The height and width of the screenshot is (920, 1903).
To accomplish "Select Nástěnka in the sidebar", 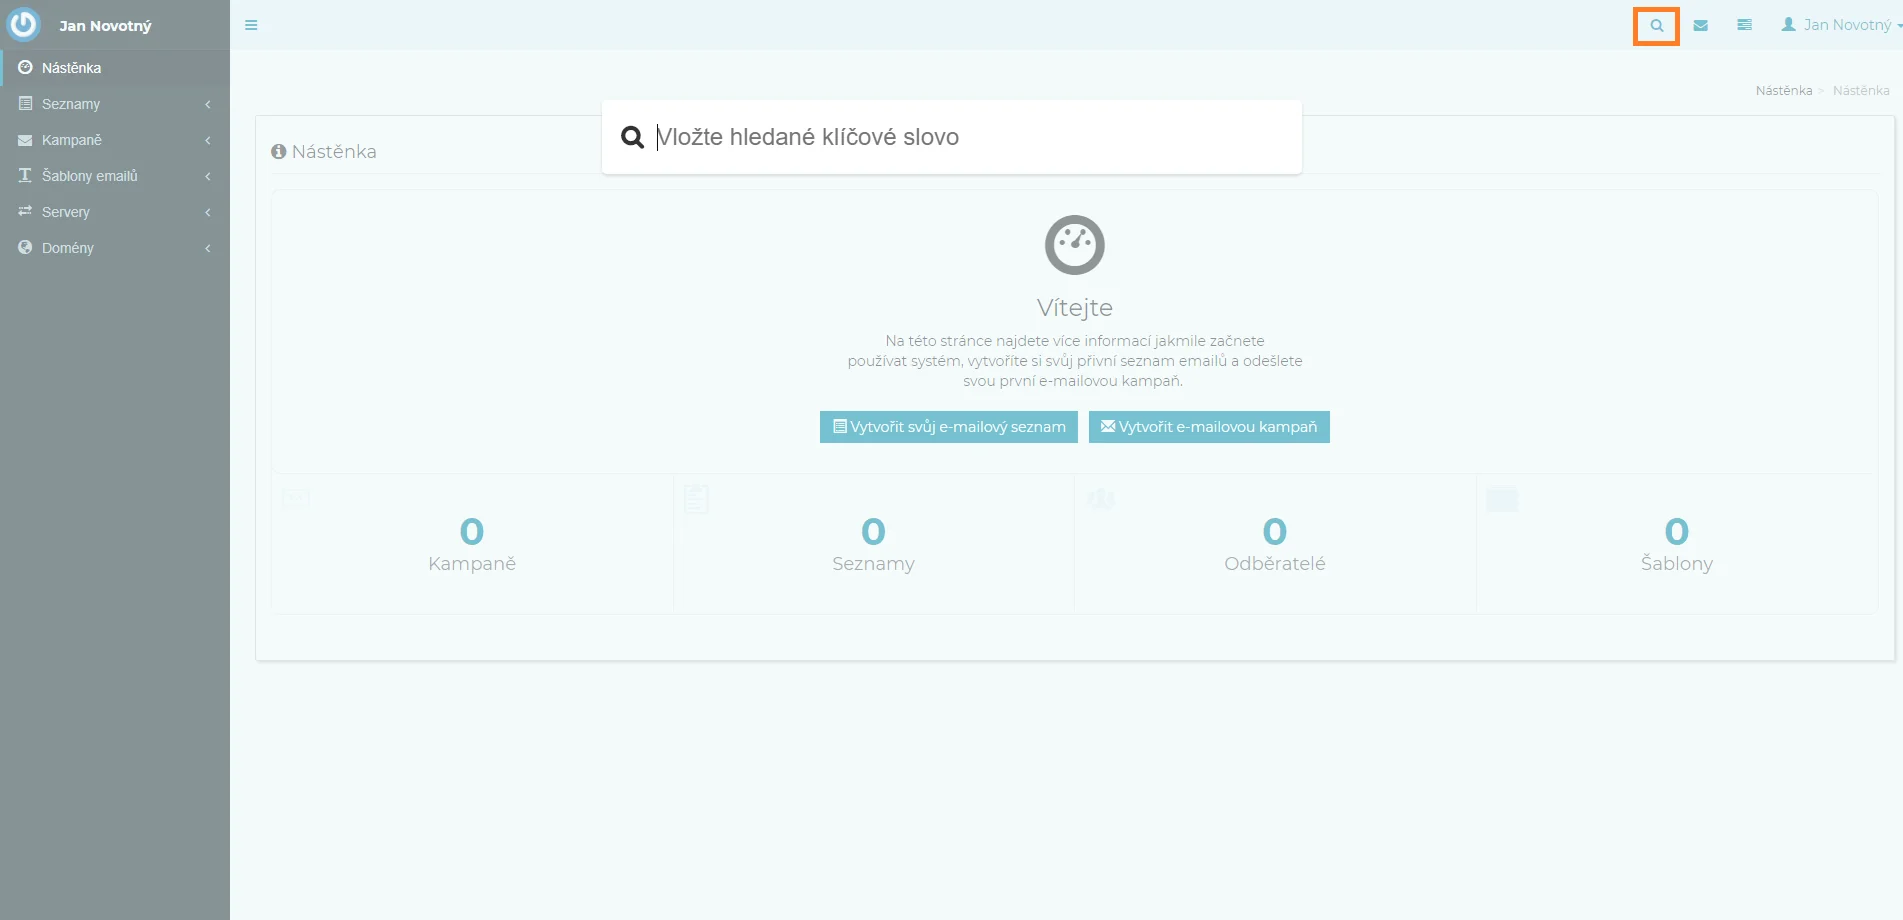I will pyautogui.click(x=72, y=68).
